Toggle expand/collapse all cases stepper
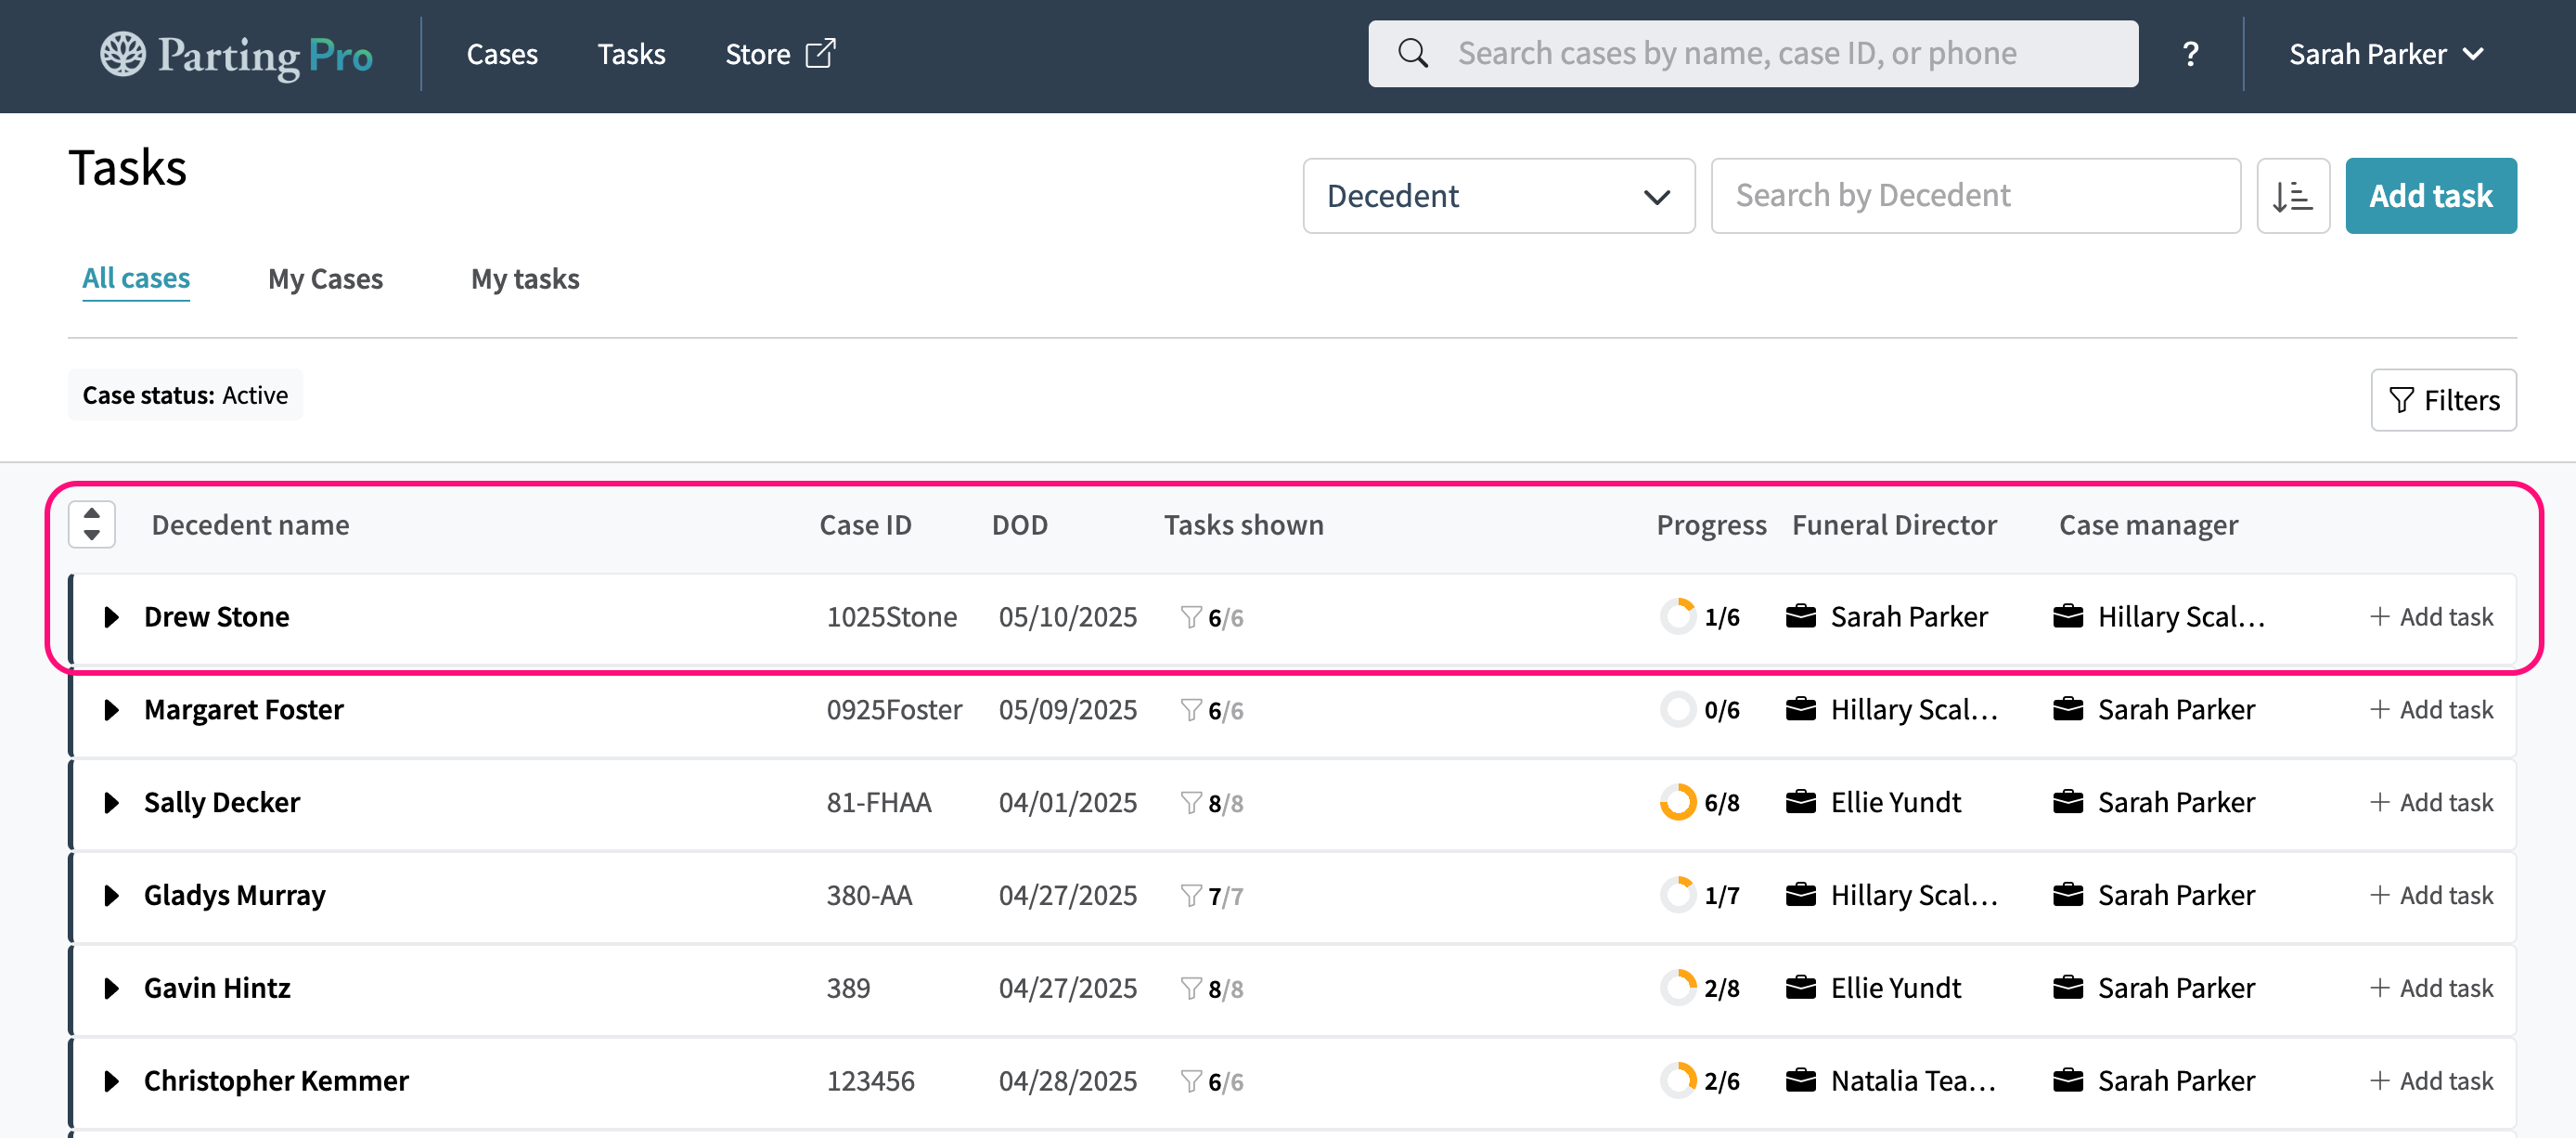 point(92,524)
